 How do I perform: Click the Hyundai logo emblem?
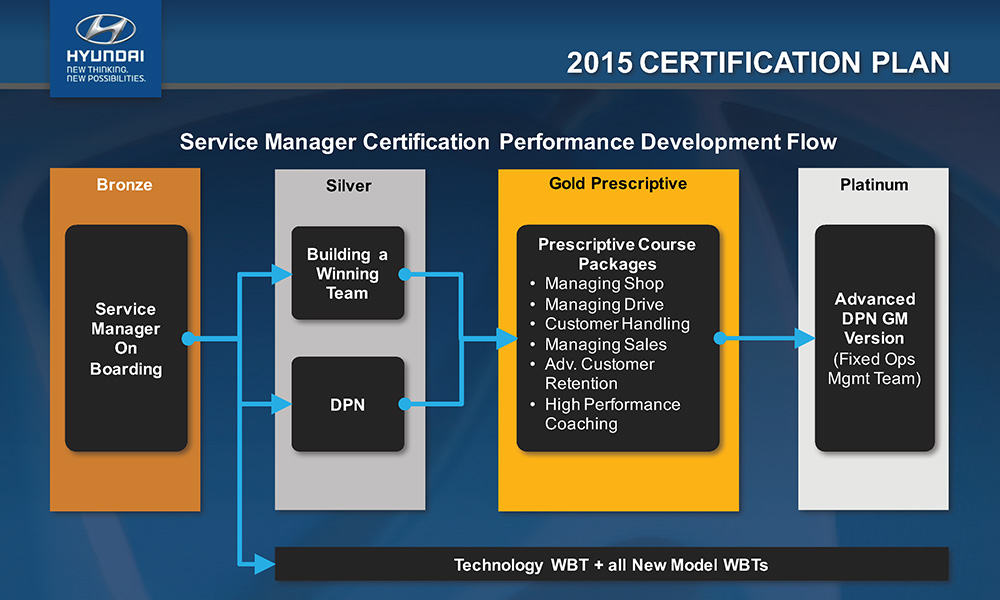104,29
